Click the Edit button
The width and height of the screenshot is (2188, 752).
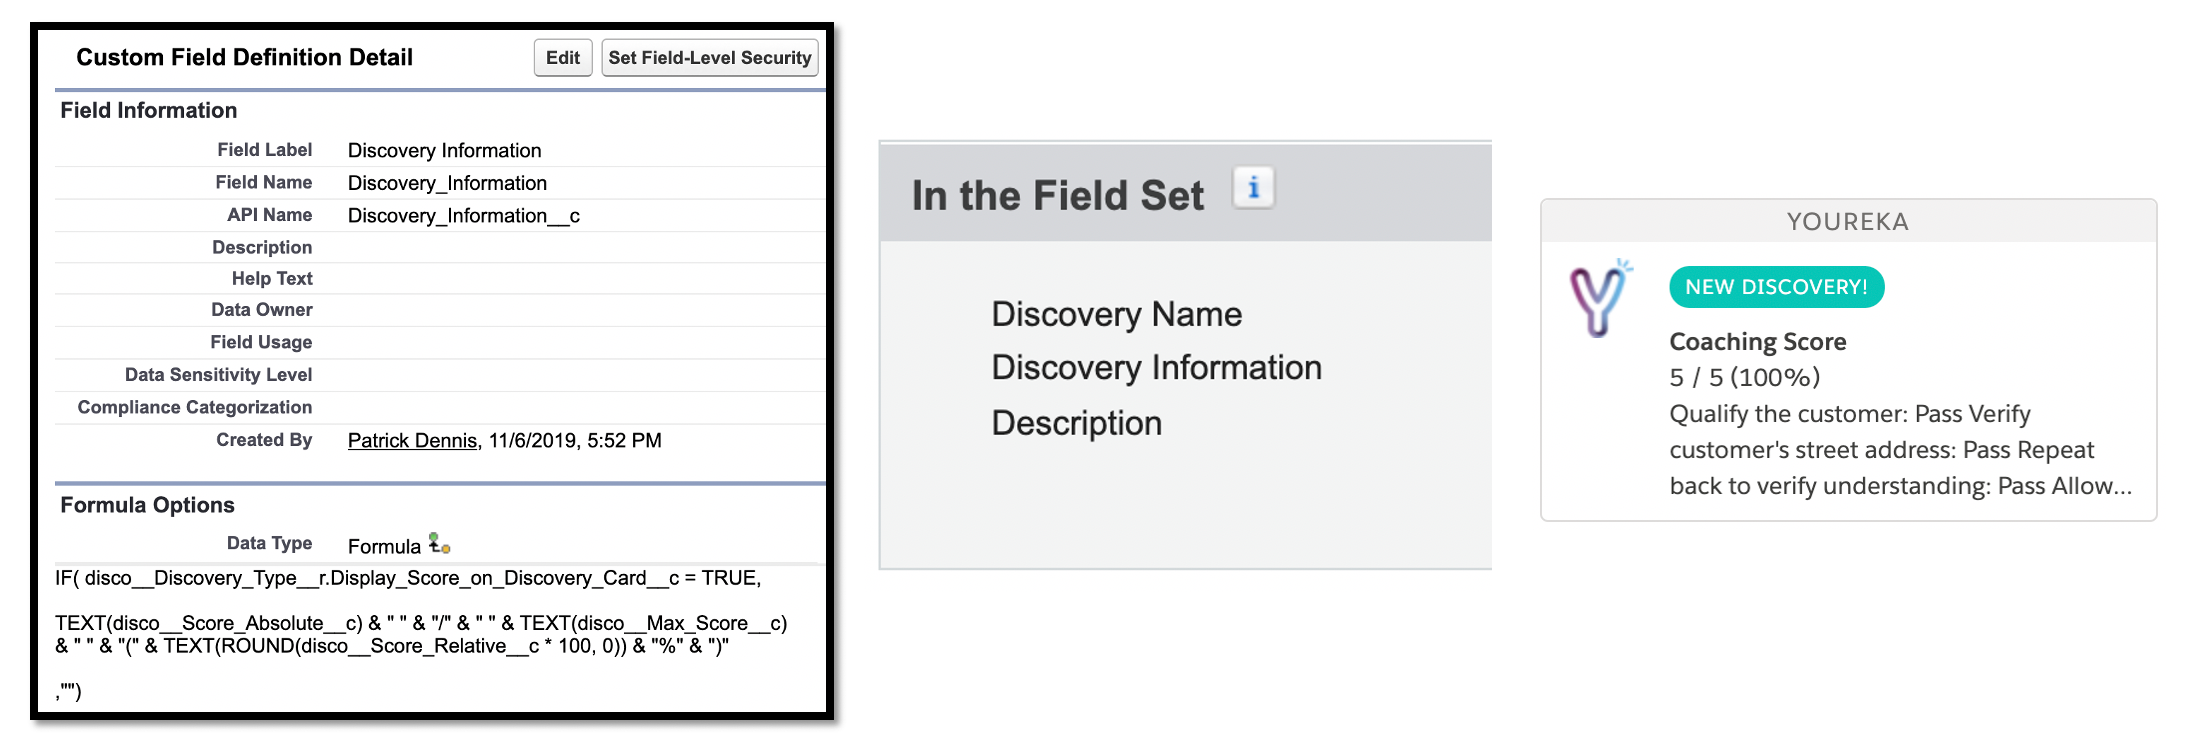(x=563, y=58)
